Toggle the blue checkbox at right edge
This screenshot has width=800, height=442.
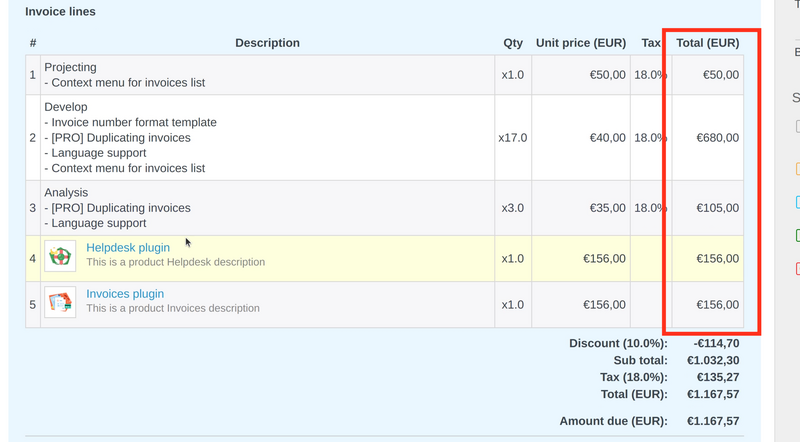pyautogui.click(x=797, y=202)
